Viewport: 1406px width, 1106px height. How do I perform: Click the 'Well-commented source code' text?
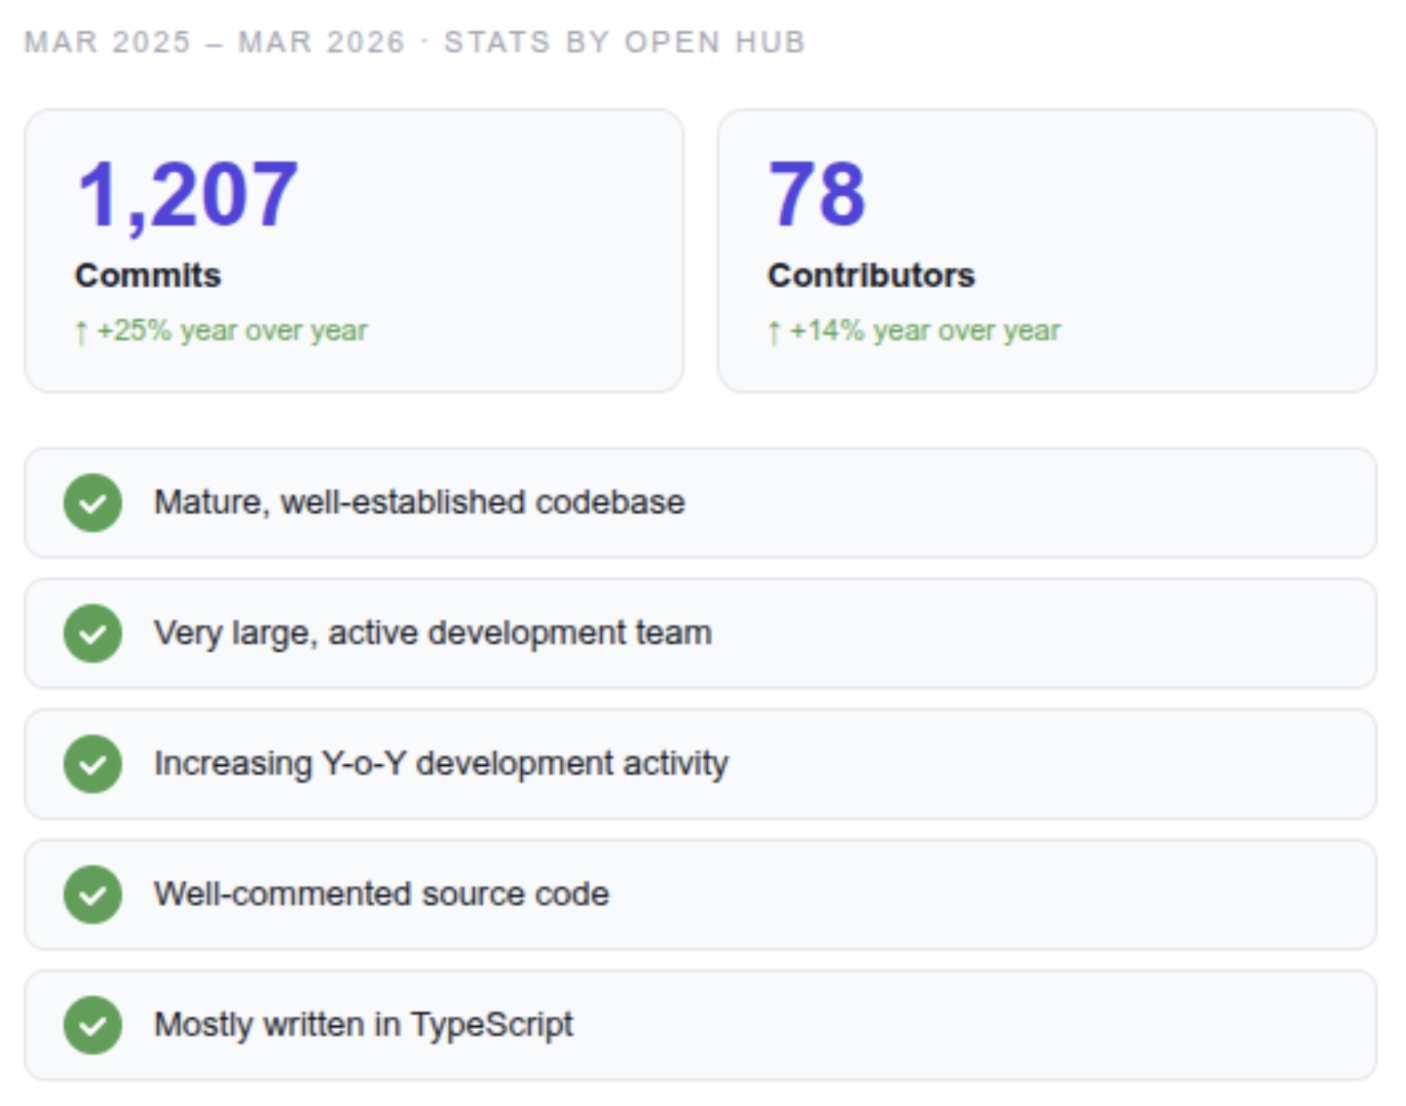coord(381,894)
